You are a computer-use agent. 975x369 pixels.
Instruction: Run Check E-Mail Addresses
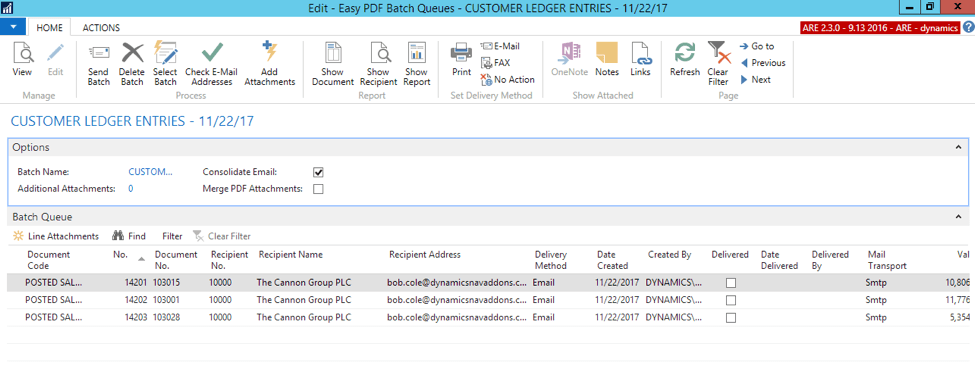[x=212, y=64]
